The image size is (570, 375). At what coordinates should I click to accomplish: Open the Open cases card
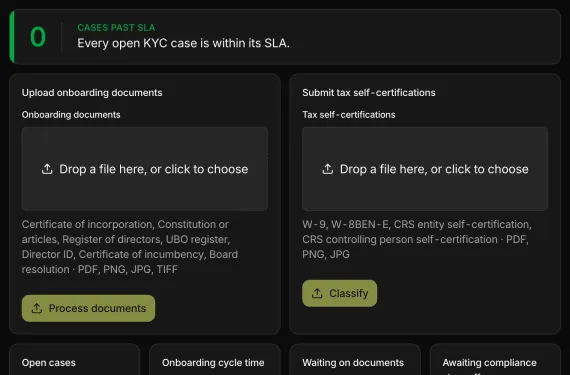tap(75, 359)
